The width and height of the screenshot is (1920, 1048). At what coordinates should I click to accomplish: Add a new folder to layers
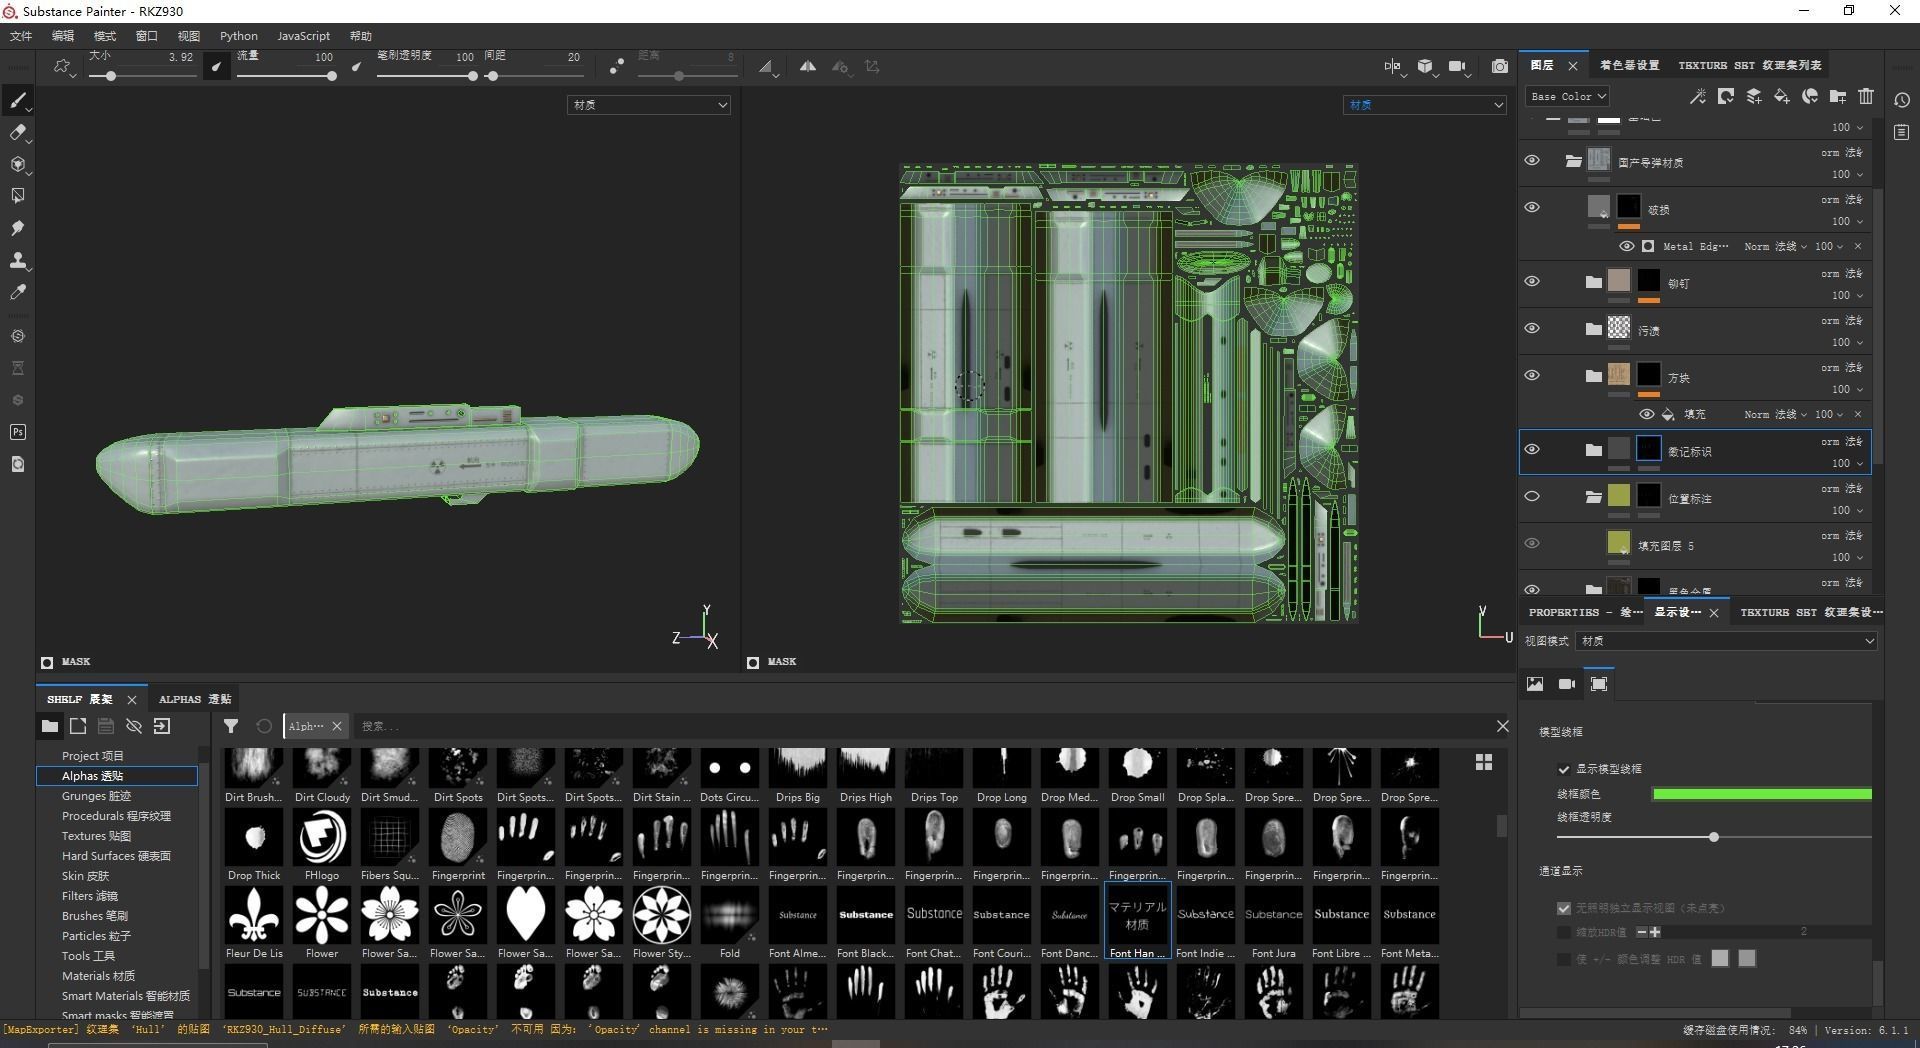click(x=1837, y=96)
